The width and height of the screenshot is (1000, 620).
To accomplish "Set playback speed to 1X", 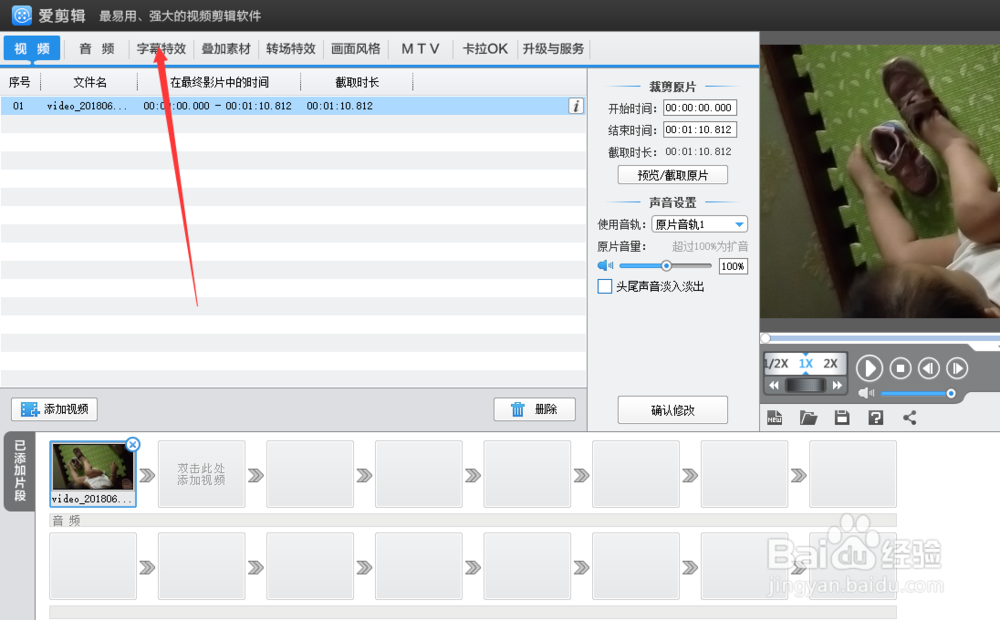I will tap(805, 364).
